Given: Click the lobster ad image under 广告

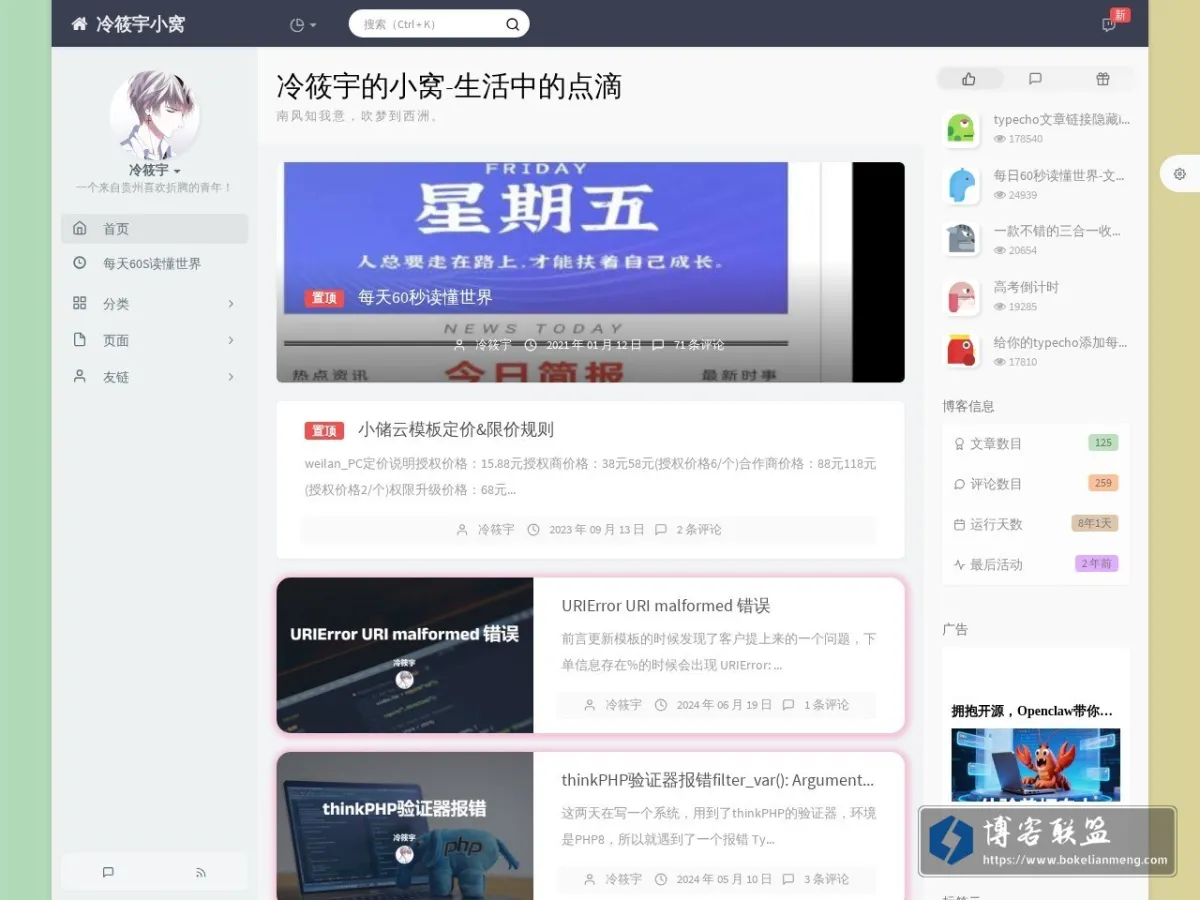Looking at the screenshot, I should (x=1035, y=765).
